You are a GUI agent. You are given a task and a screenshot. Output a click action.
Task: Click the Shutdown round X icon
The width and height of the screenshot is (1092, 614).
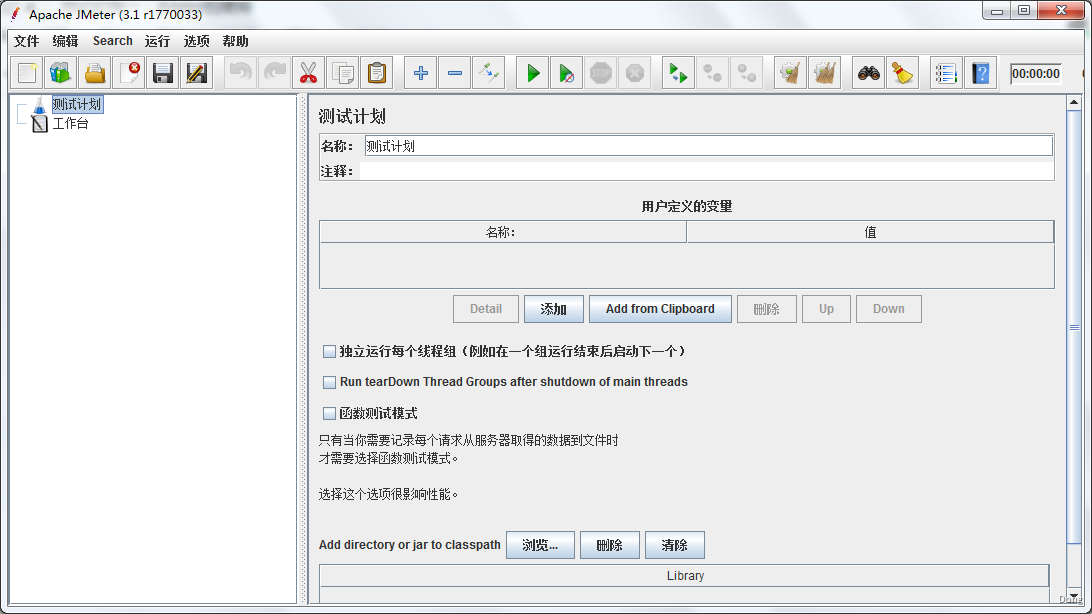tap(635, 73)
